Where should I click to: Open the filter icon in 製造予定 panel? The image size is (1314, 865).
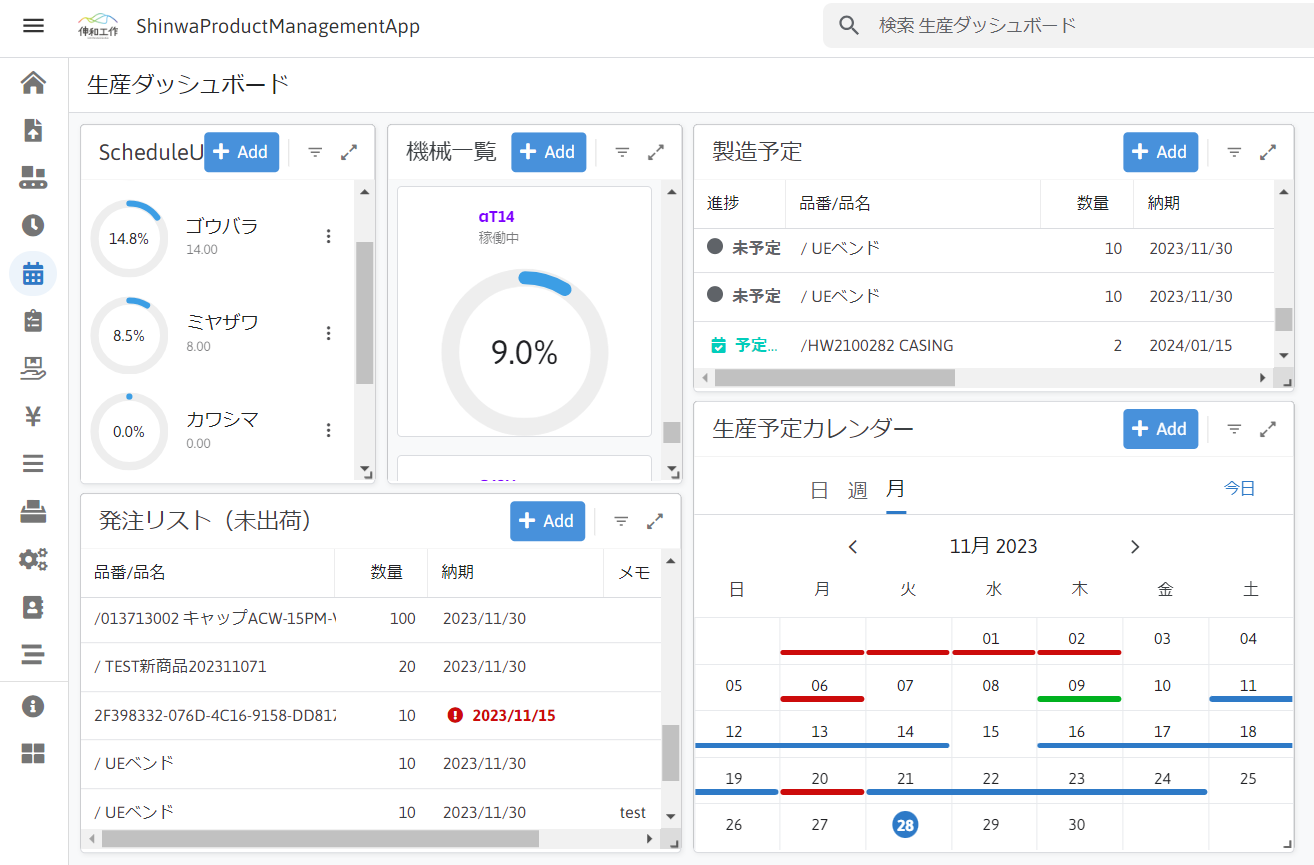point(1234,152)
